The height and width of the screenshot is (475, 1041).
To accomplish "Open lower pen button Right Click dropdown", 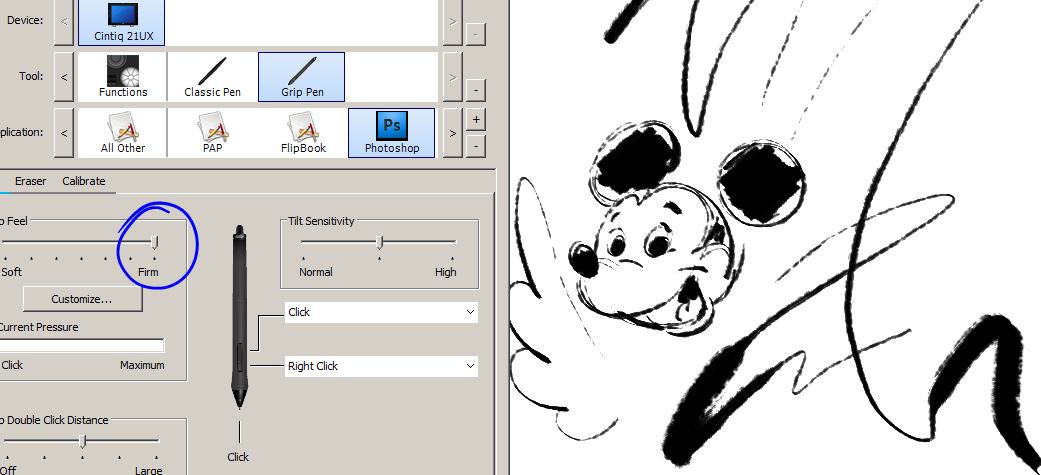I will click(381, 366).
